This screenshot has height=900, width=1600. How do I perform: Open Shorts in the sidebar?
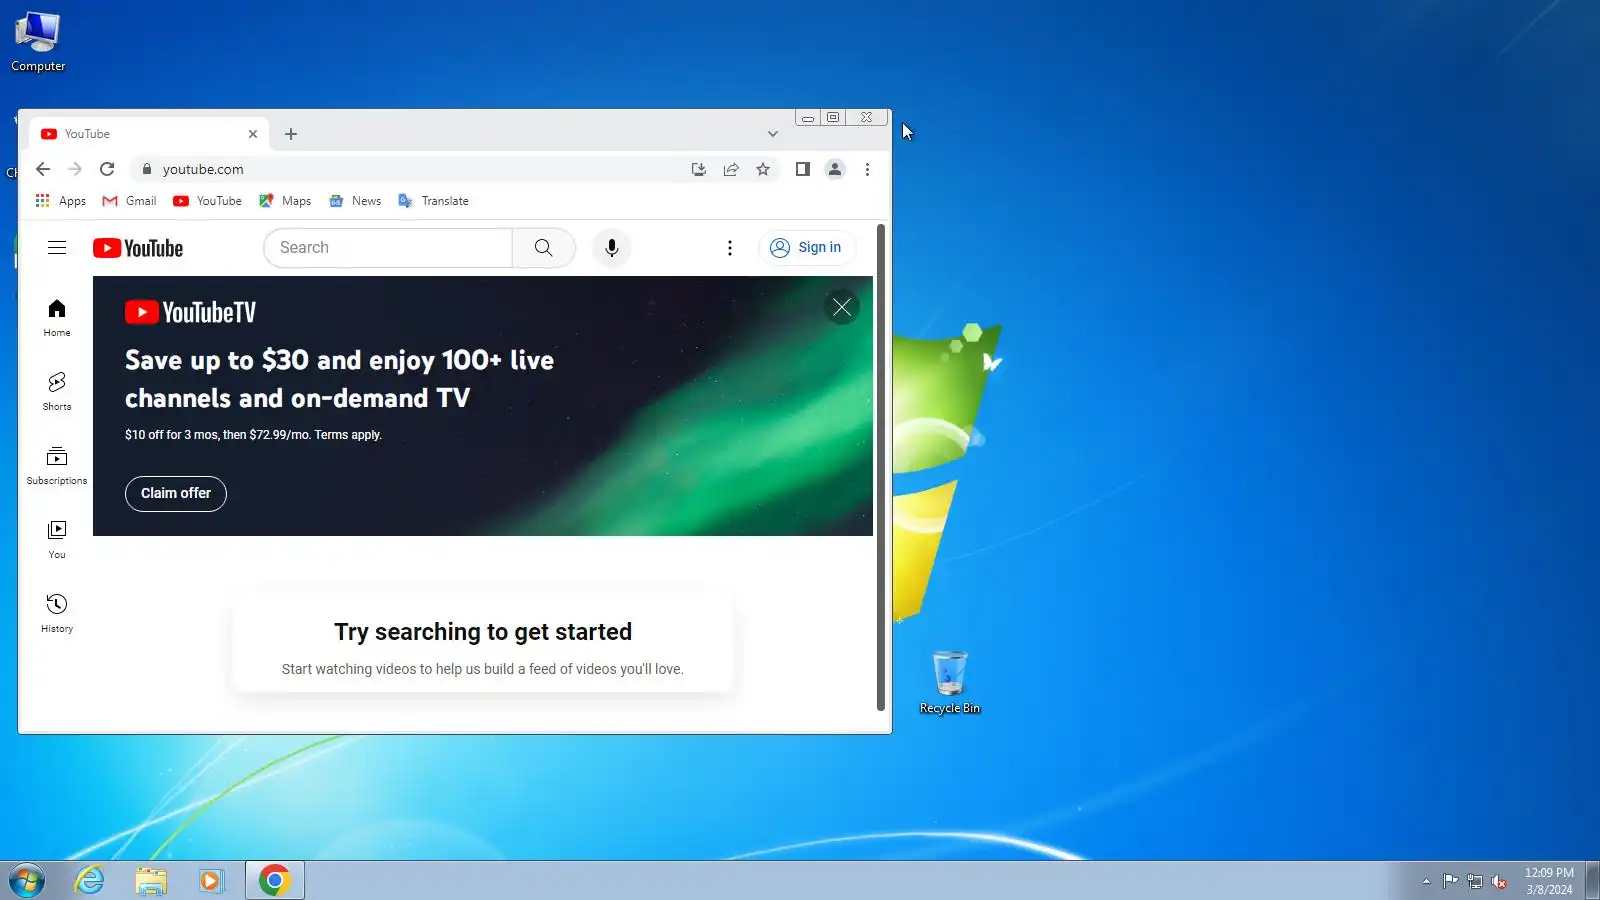[x=57, y=392]
